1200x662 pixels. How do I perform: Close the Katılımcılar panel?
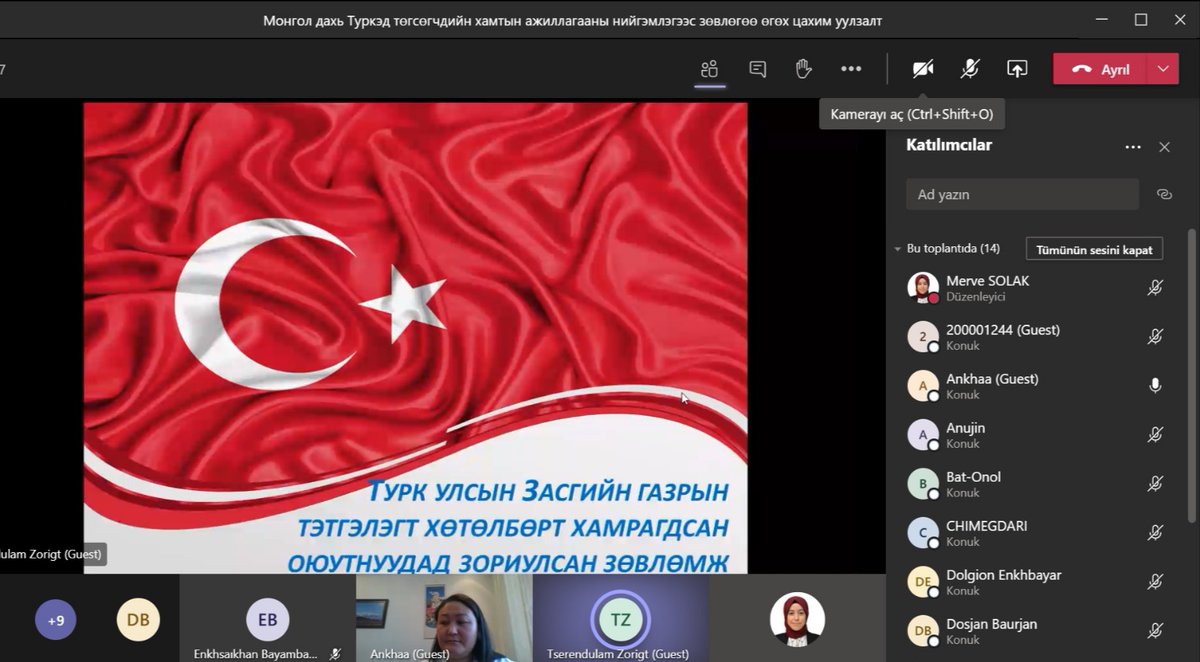pyautogui.click(x=1164, y=147)
